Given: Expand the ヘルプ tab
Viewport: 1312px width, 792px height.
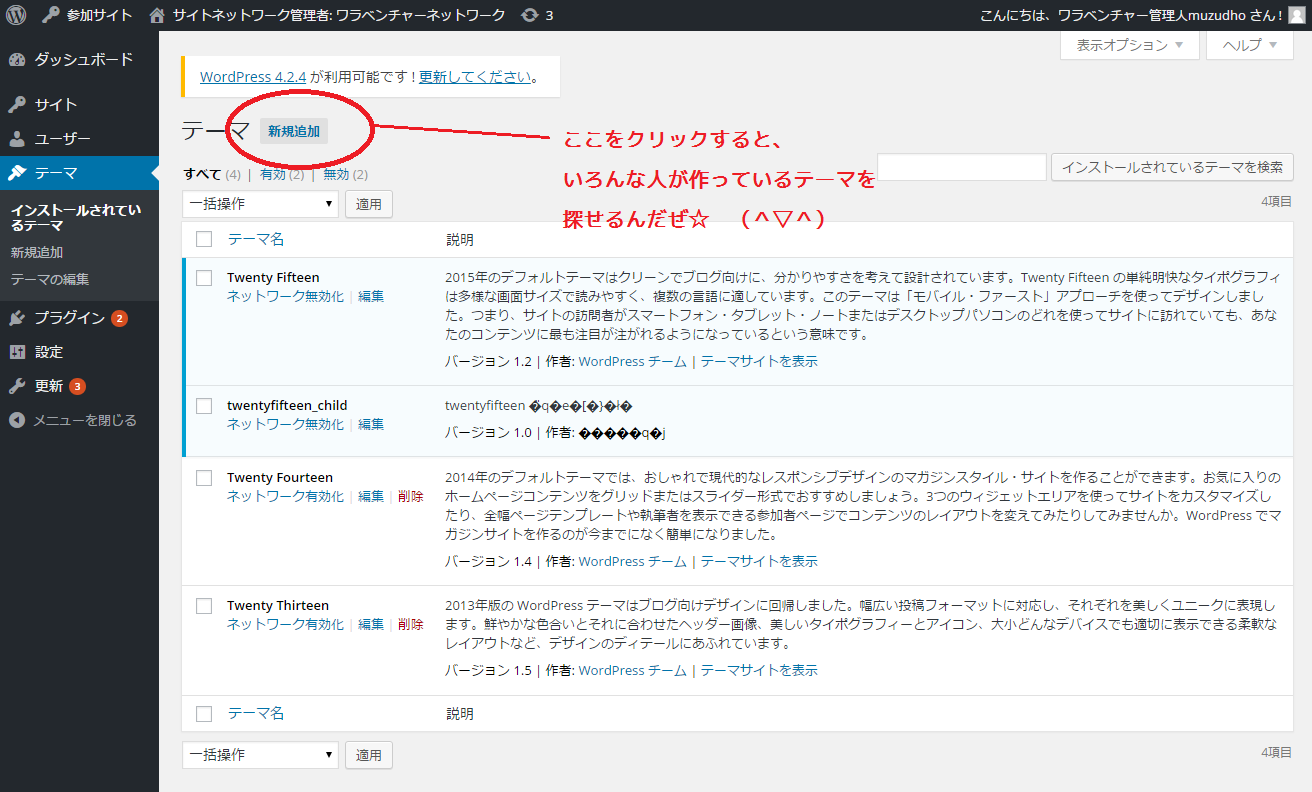Looking at the screenshot, I should tap(1250, 45).
